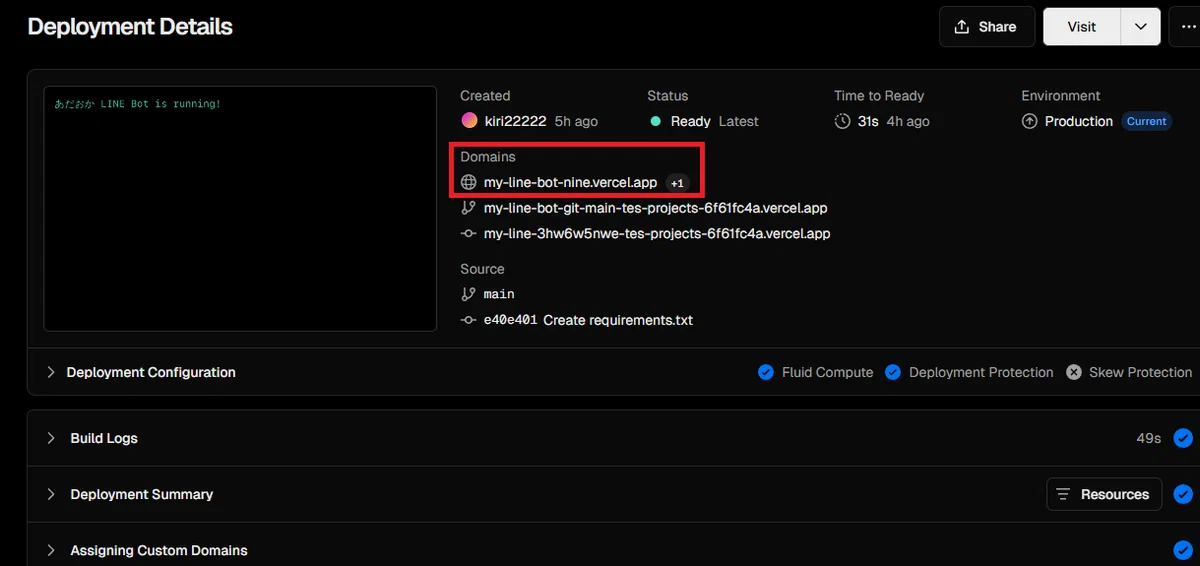Open the three-dot more options menu
The width and height of the screenshot is (1200, 566).
[x=1185, y=27]
